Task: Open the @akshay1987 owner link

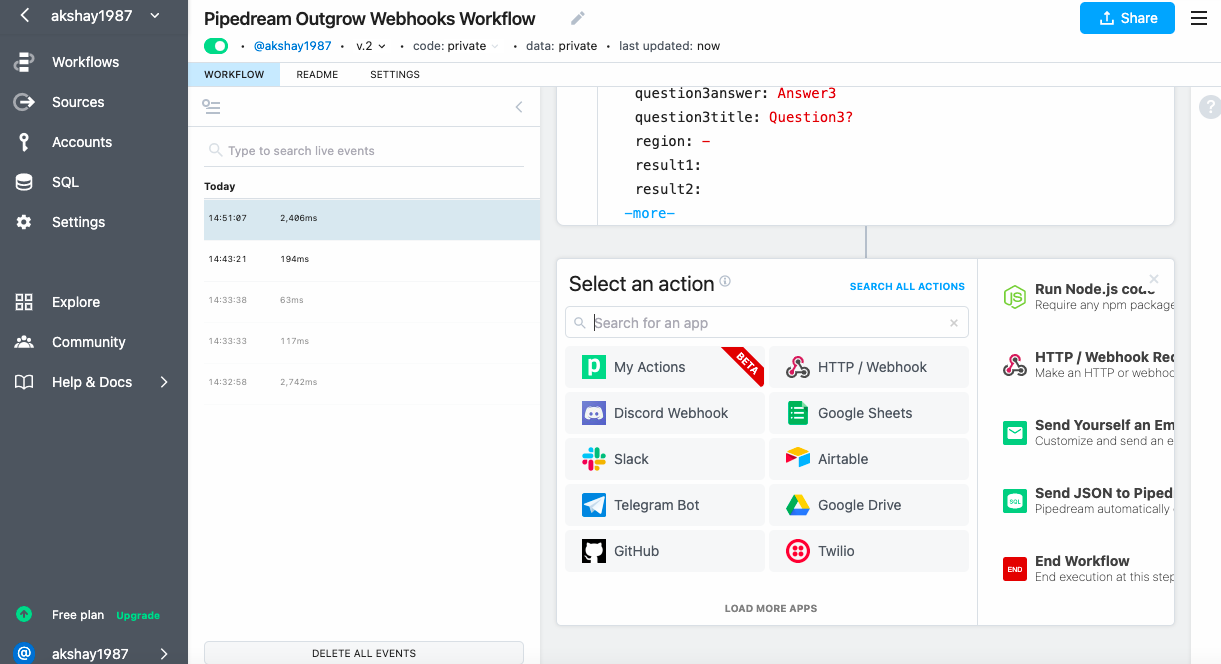Action: 292,46
